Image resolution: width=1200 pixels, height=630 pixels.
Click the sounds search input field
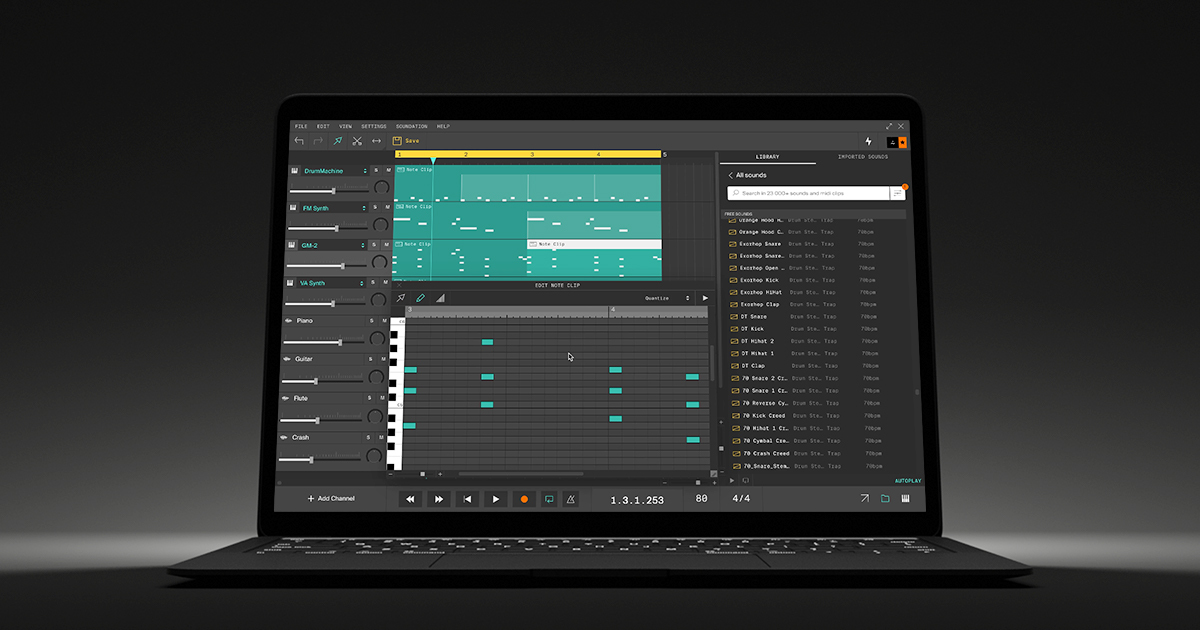[x=790, y=193]
